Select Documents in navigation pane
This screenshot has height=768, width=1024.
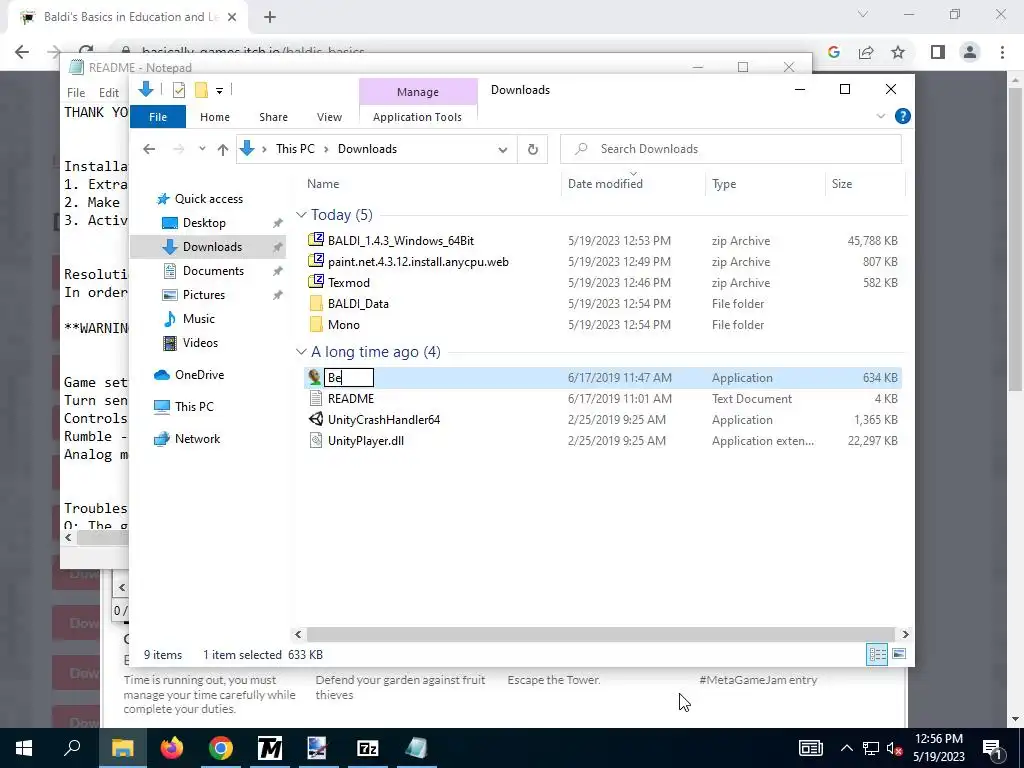213,270
